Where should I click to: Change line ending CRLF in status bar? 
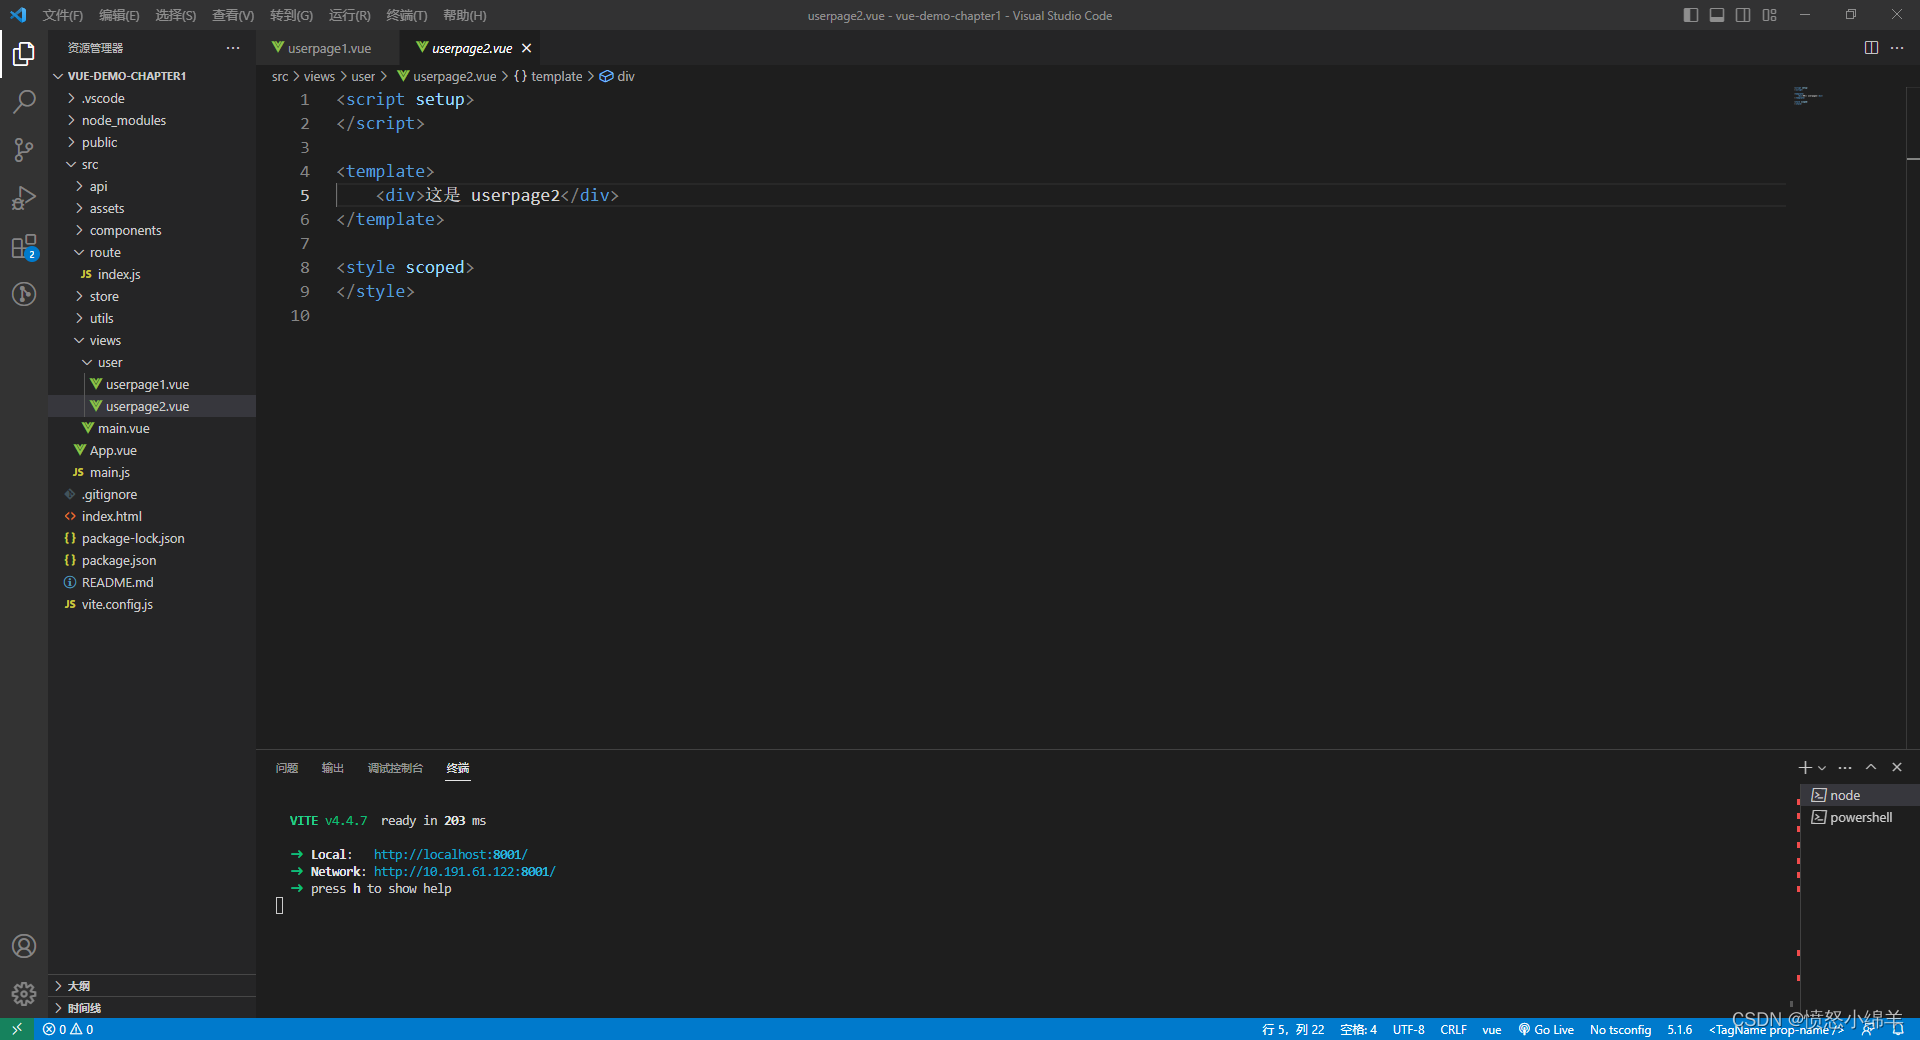(x=1453, y=1029)
